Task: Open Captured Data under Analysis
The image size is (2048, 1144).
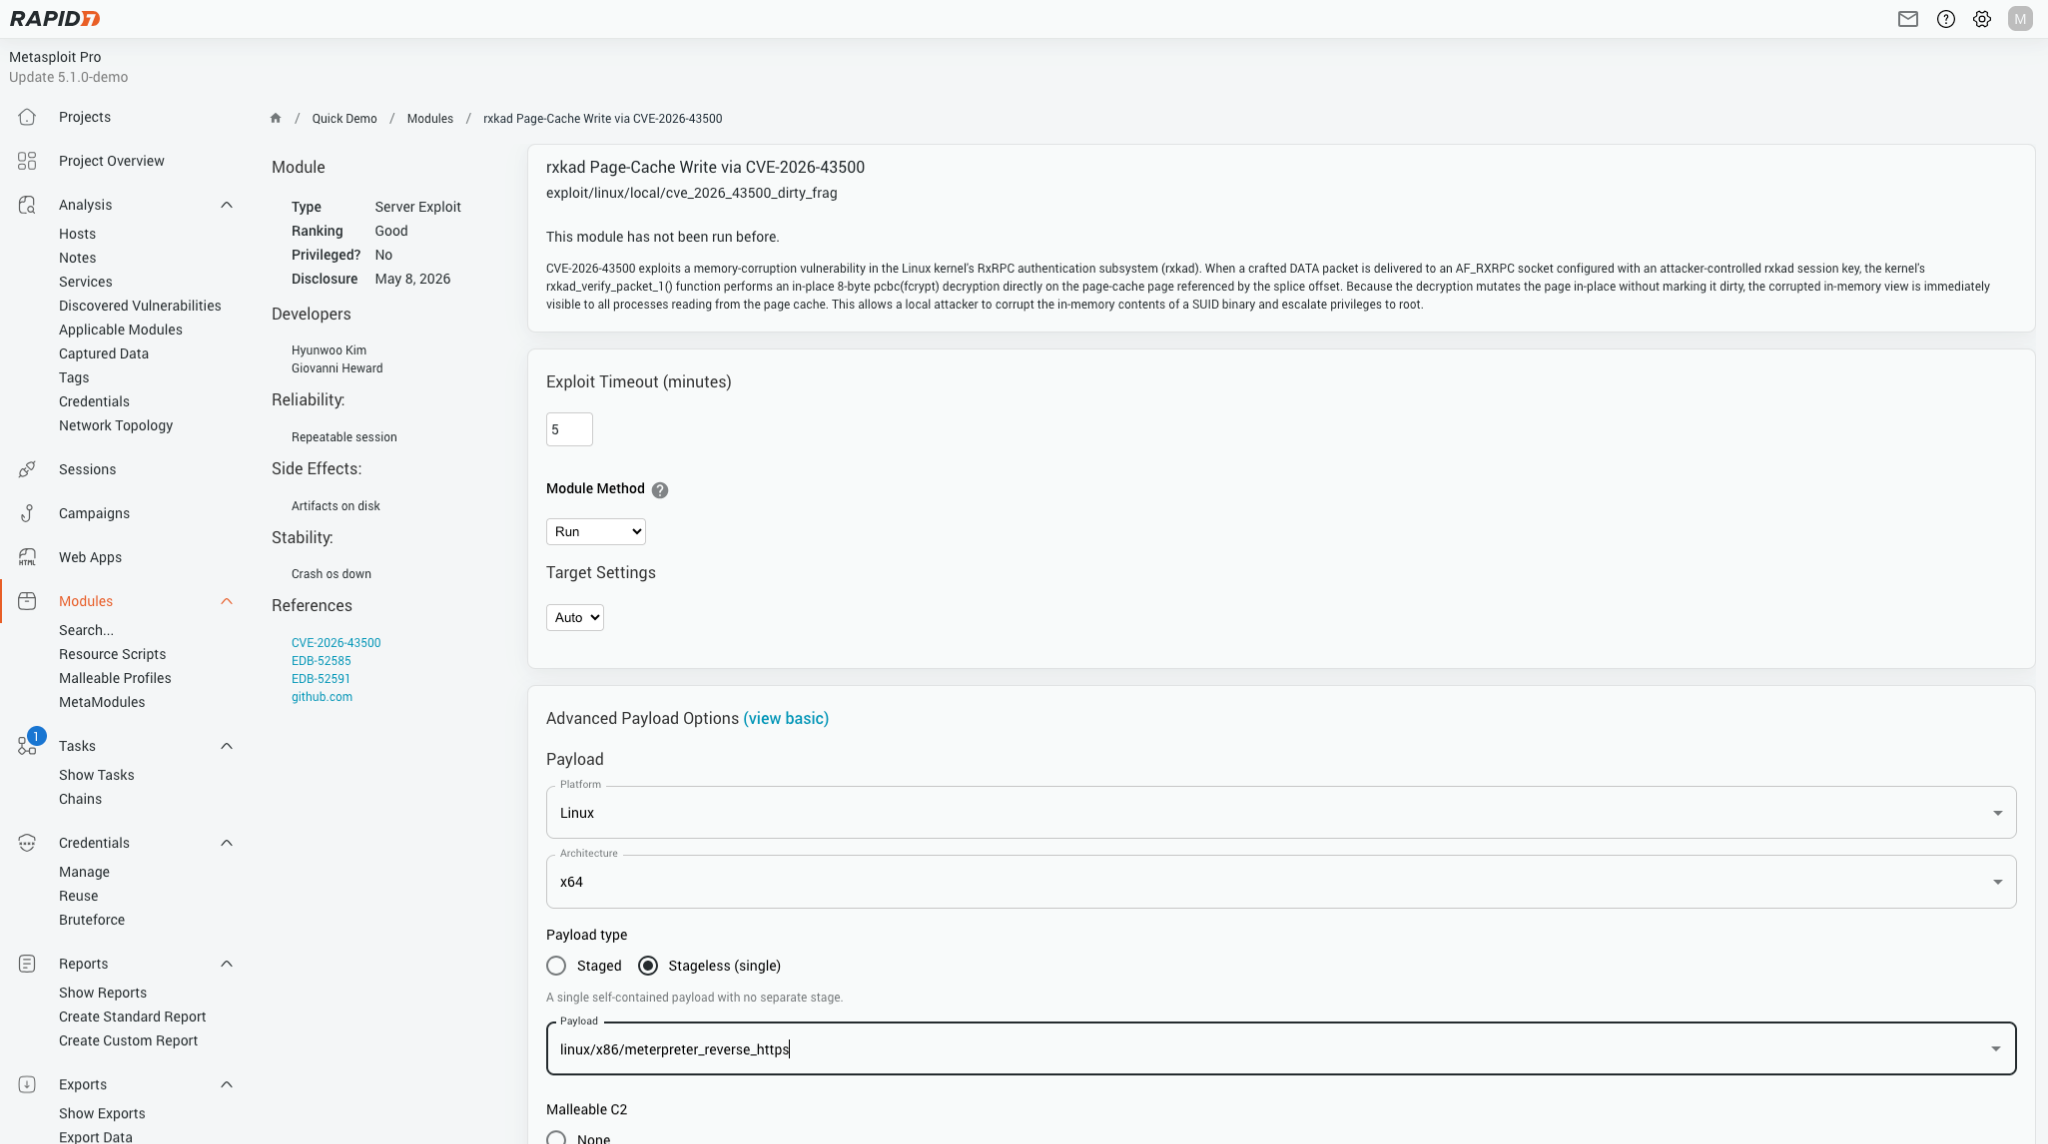Action: point(104,354)
